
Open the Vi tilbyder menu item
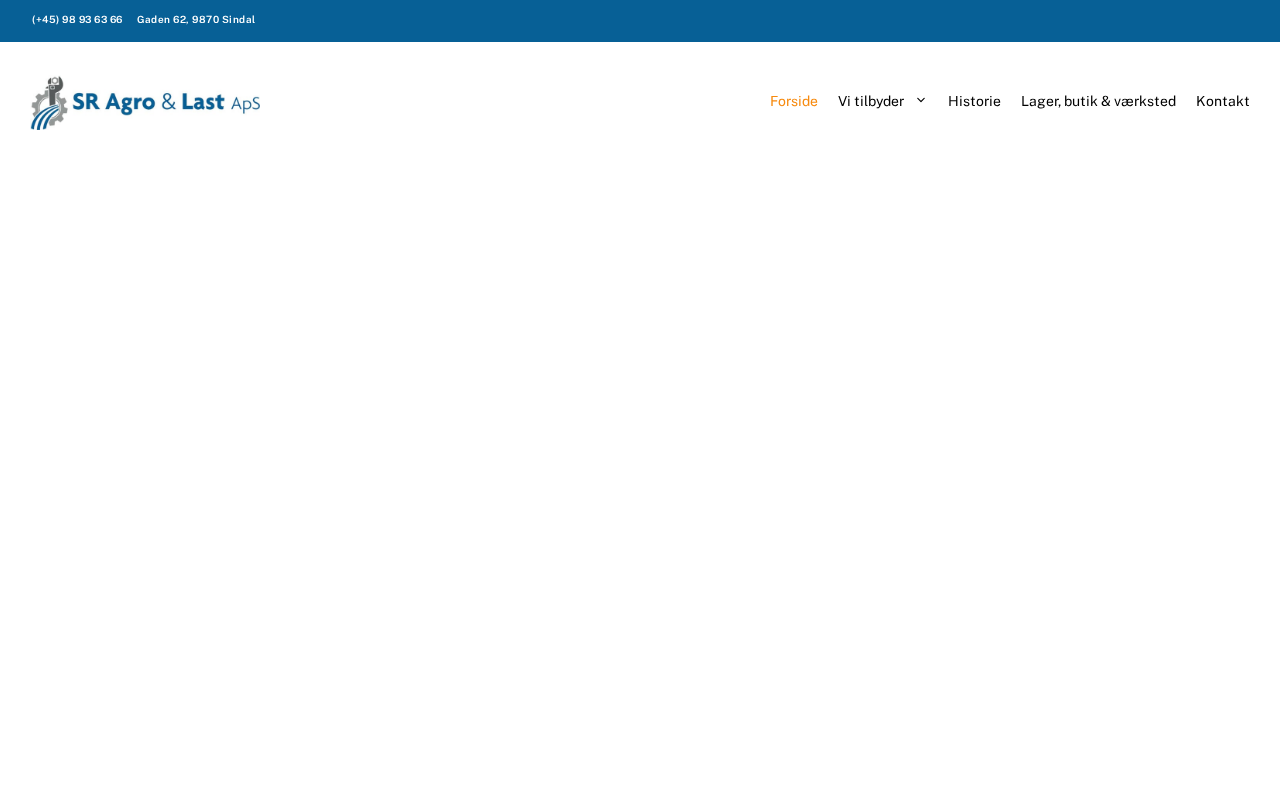coord(871,101)
